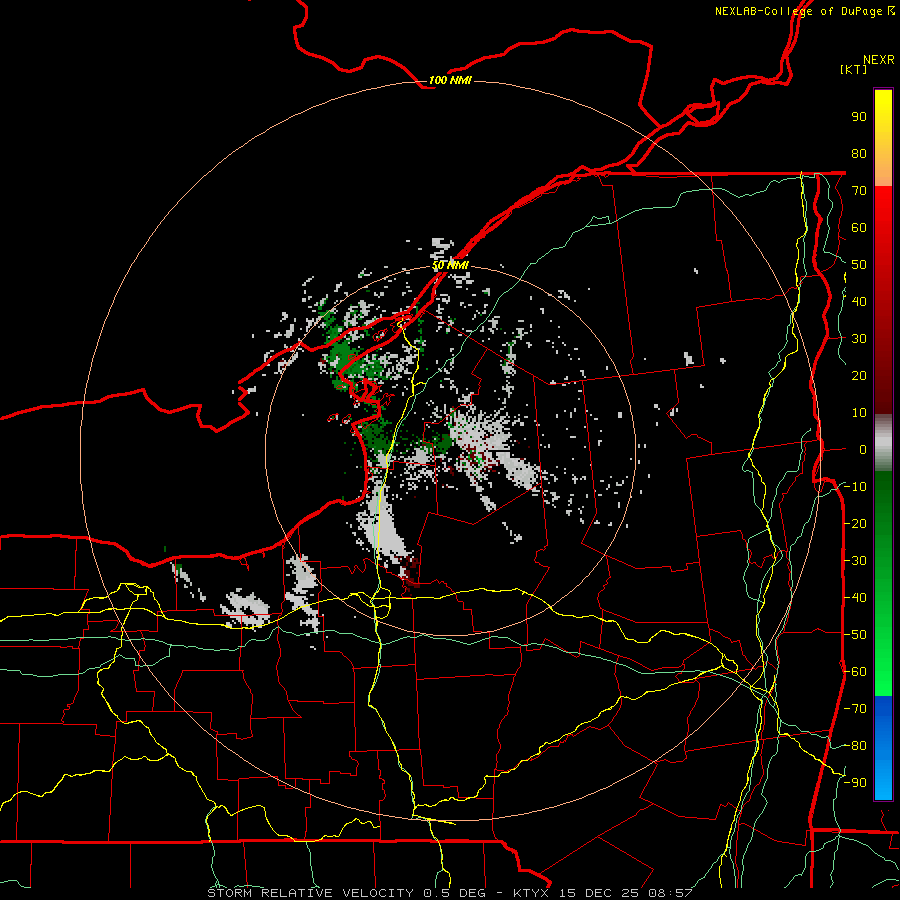Click the positive 30 scale value
The image size is (900, 900).
pos(859,339)
